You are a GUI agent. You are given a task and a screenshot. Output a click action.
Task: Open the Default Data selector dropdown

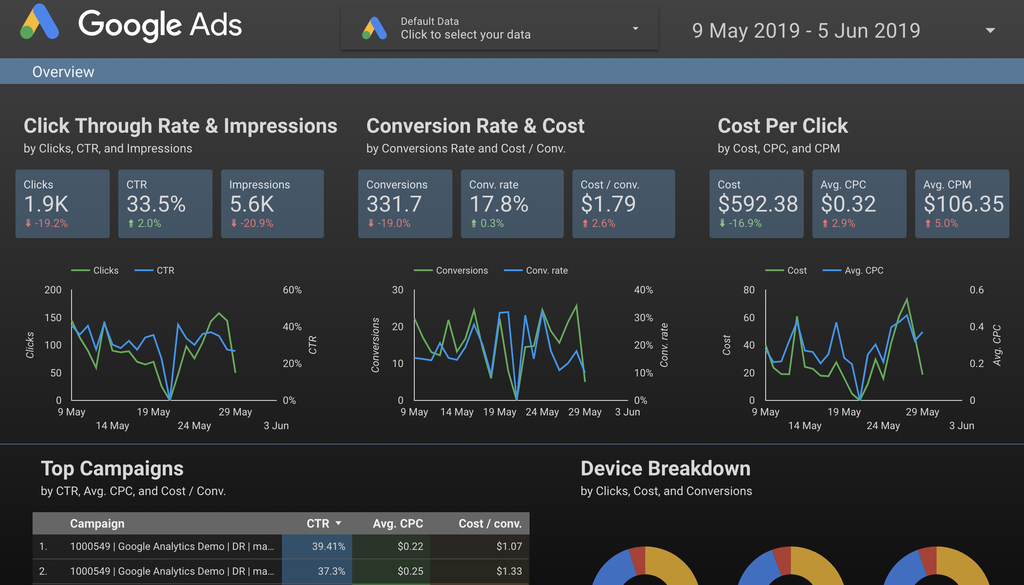coord(635,29)
